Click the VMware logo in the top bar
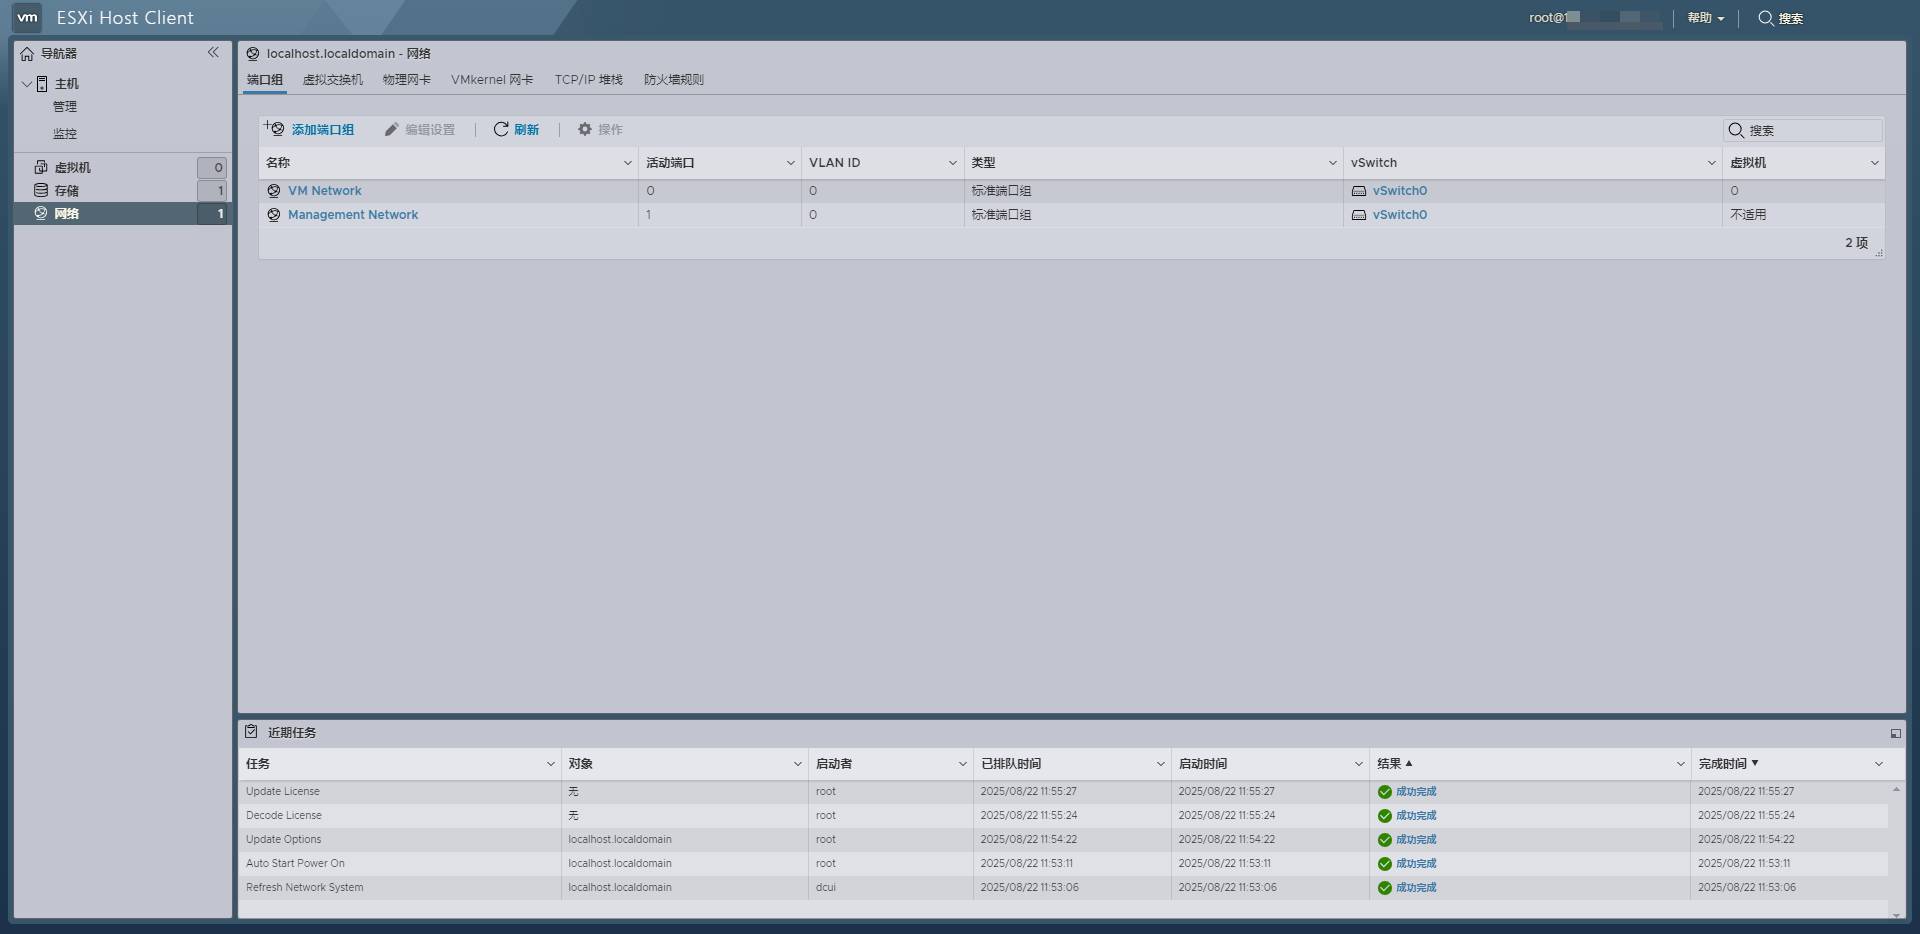This screenshot has width=1920, height=934. point(25,17)
